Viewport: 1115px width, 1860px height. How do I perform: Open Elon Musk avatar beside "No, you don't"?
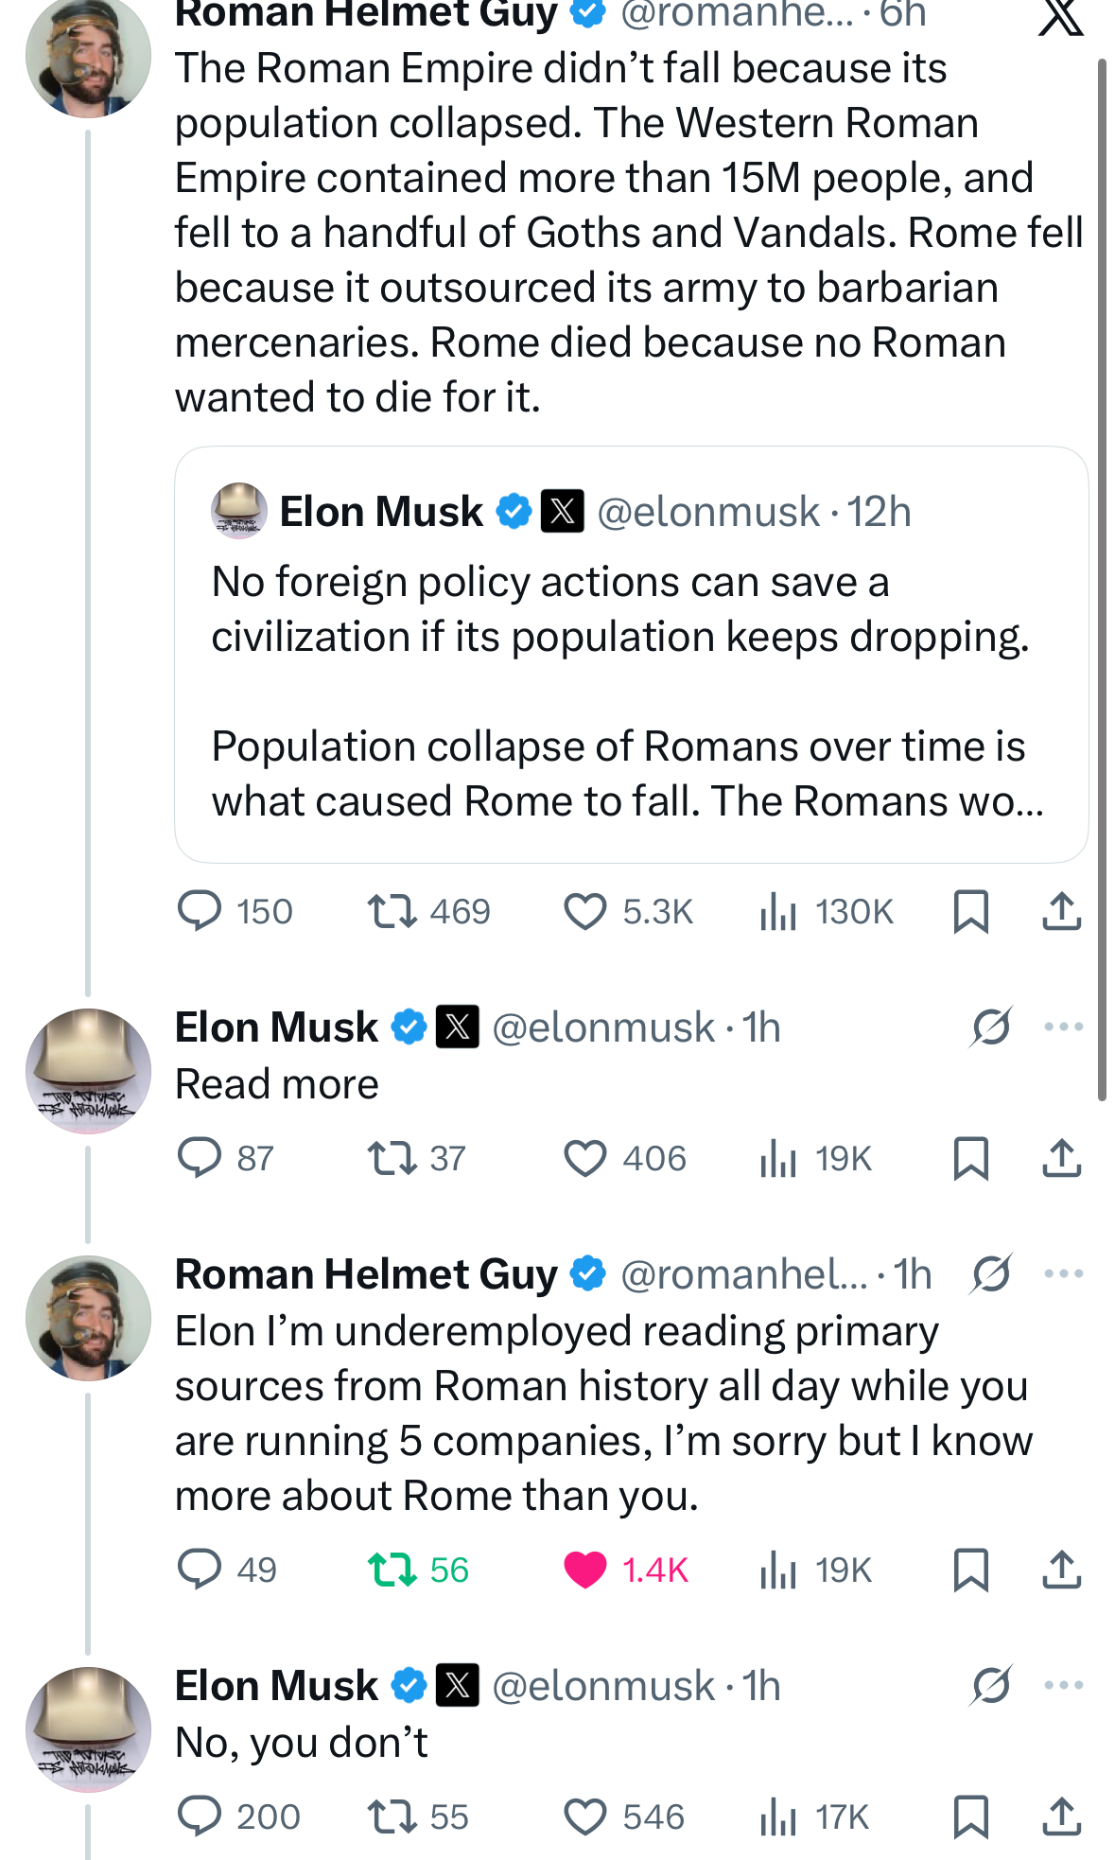click(x=88, y=1729)
